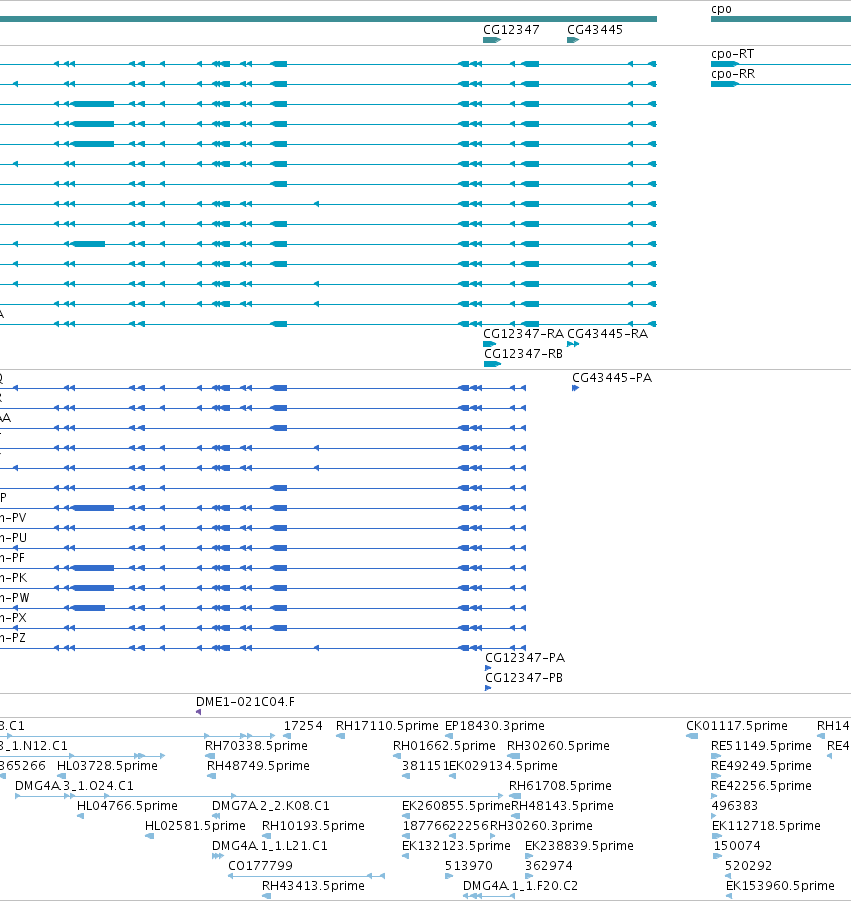Open CK01117.5prime EST label
851x901 pixels.
pyautogui.click(x=737, y=726)
